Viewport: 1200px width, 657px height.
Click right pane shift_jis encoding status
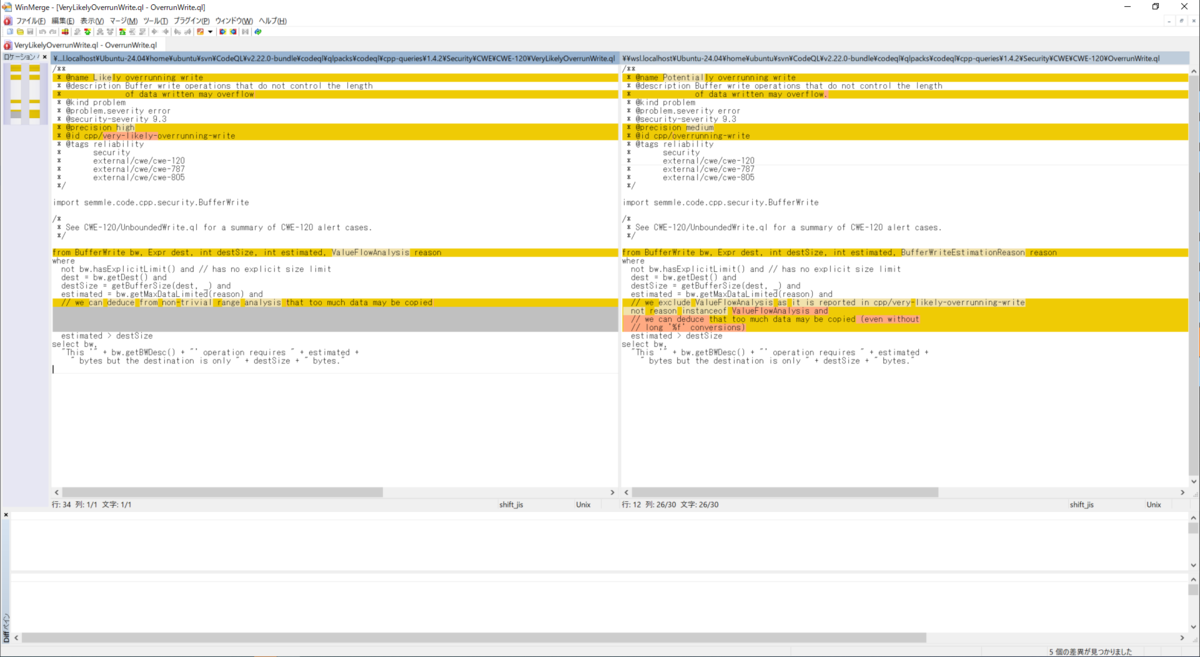click(1081, 505)
